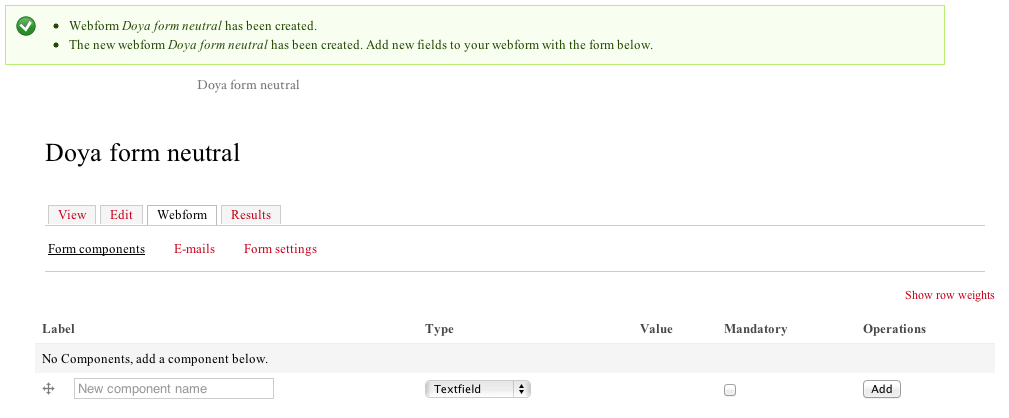Click the Type column header
This screenshot has width=1009, height=418.
tap(439, 329)
